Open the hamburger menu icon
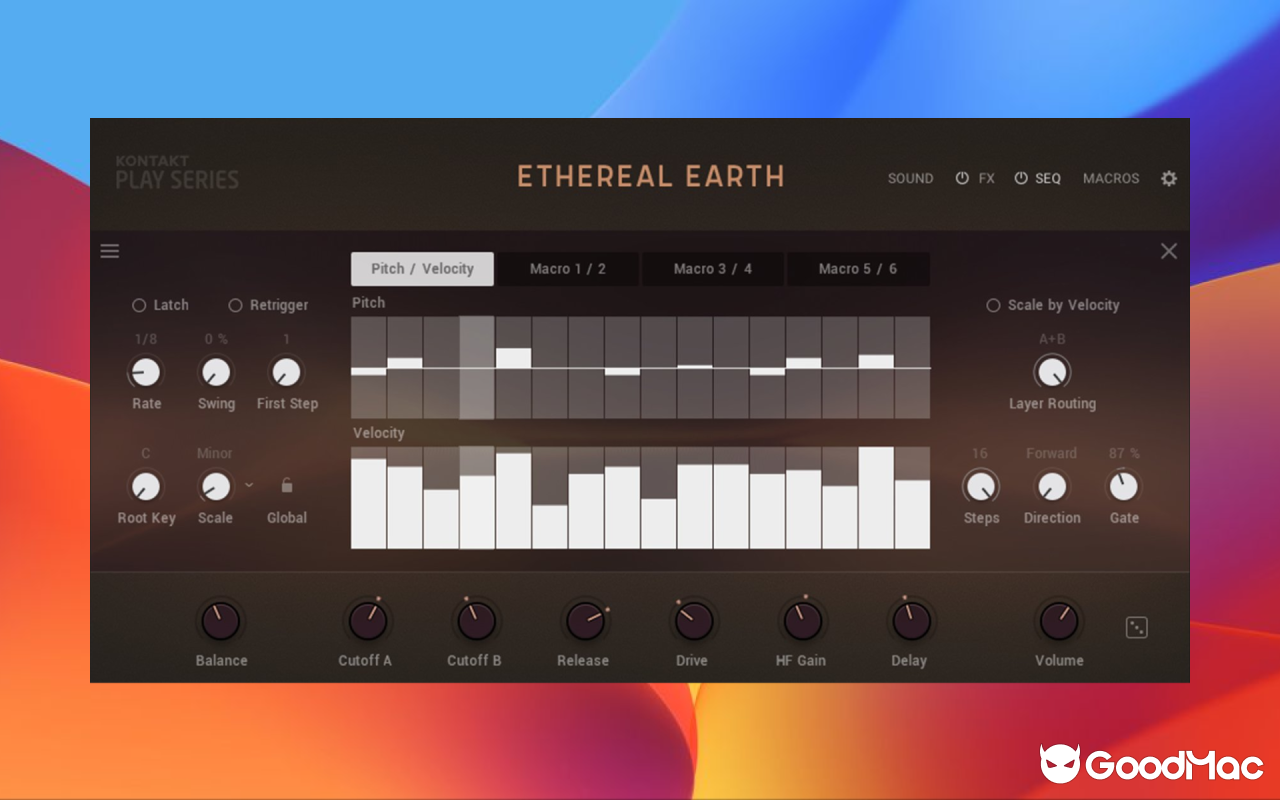1280x800 pixels. (x=110, y=251)
